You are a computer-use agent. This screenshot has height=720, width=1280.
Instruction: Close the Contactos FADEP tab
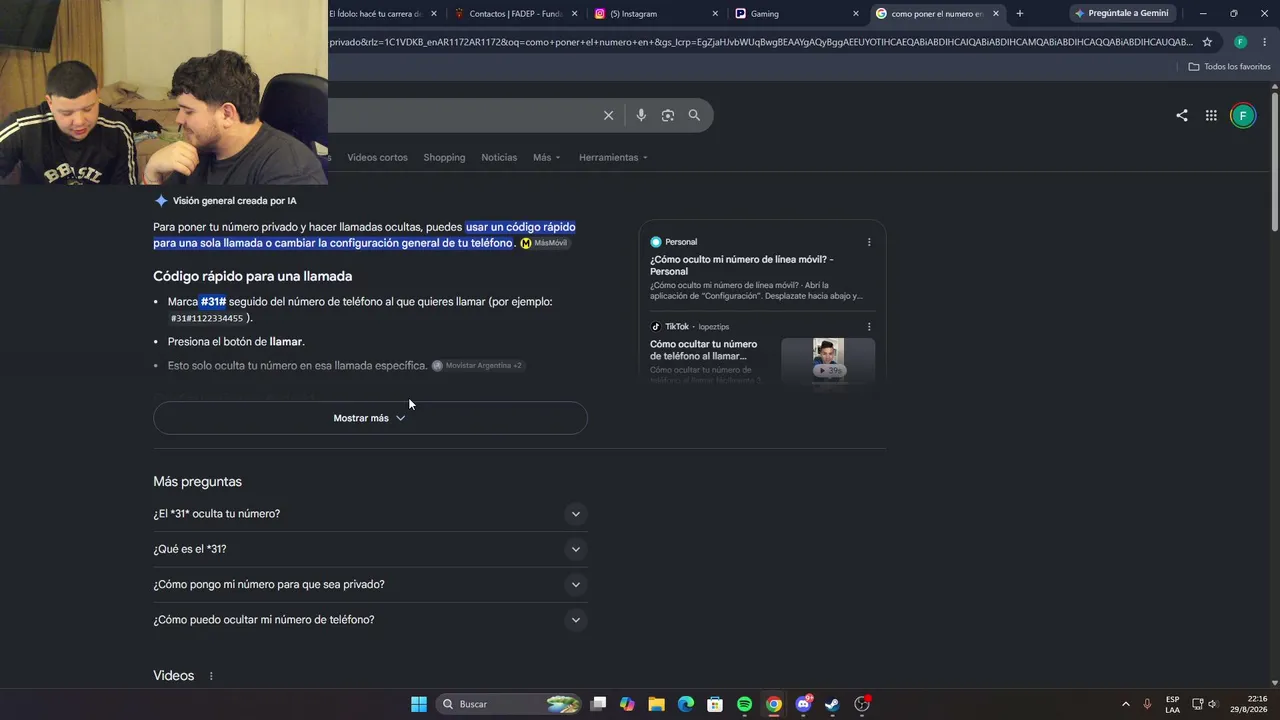[575, 14]
